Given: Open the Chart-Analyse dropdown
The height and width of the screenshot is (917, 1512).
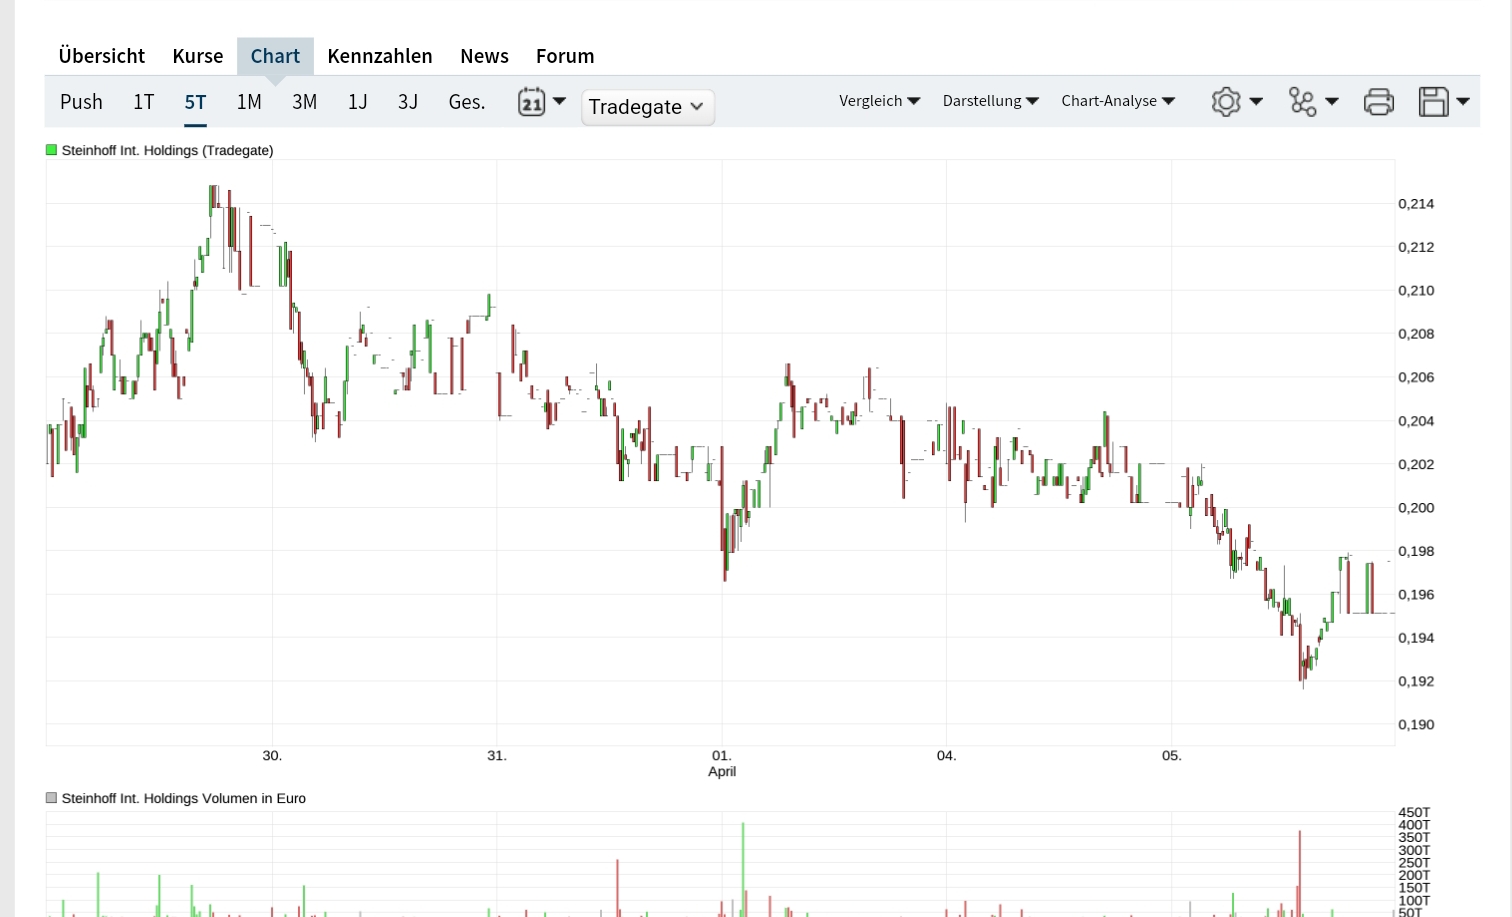Looking at the screenshot, I should 1117,101.
